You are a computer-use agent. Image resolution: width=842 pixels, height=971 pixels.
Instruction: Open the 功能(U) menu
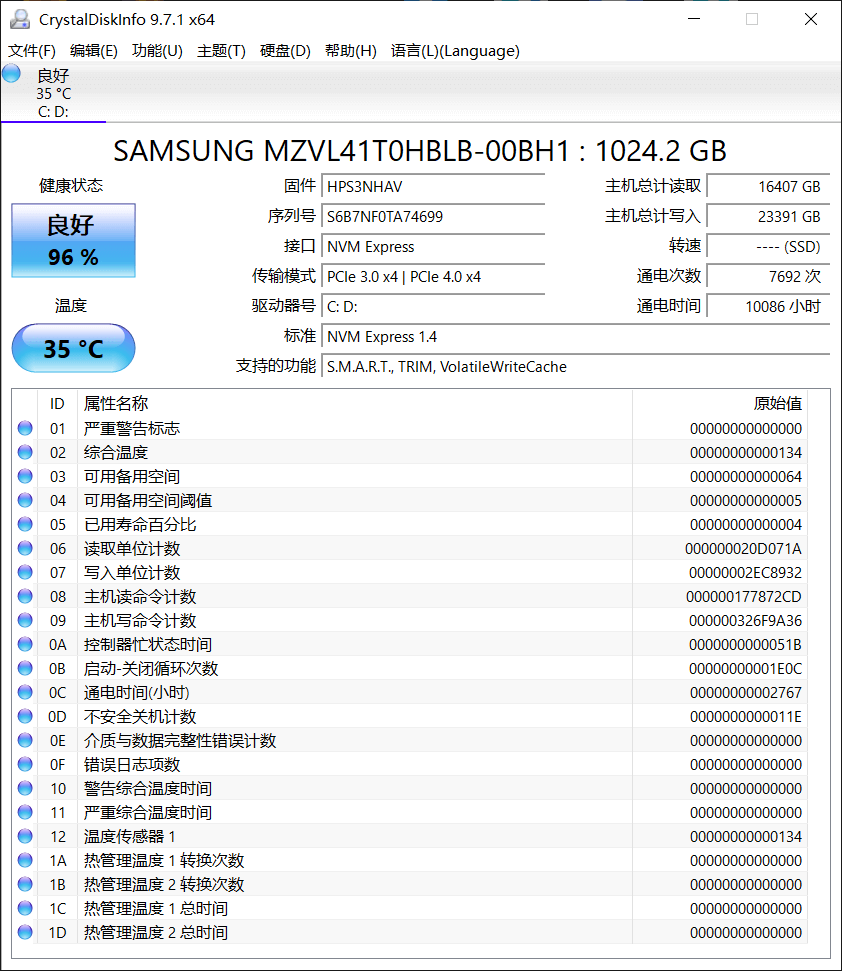pos(157,51)
